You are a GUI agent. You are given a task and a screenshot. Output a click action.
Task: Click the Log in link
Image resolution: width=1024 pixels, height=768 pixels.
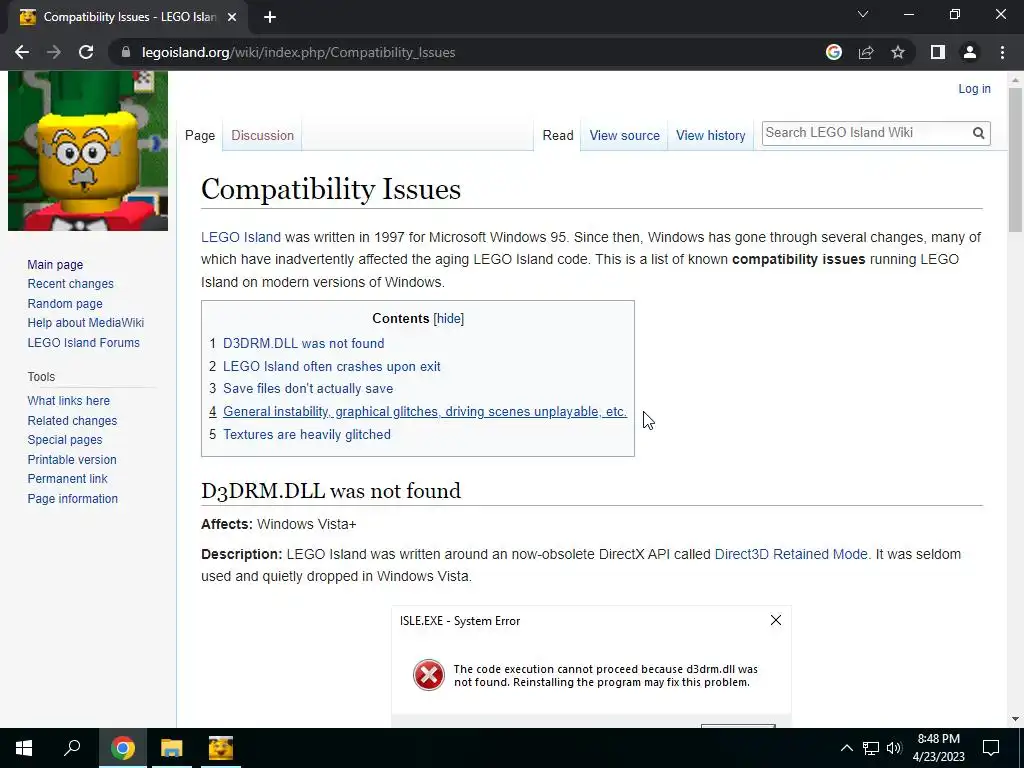[x=974, y=89]
